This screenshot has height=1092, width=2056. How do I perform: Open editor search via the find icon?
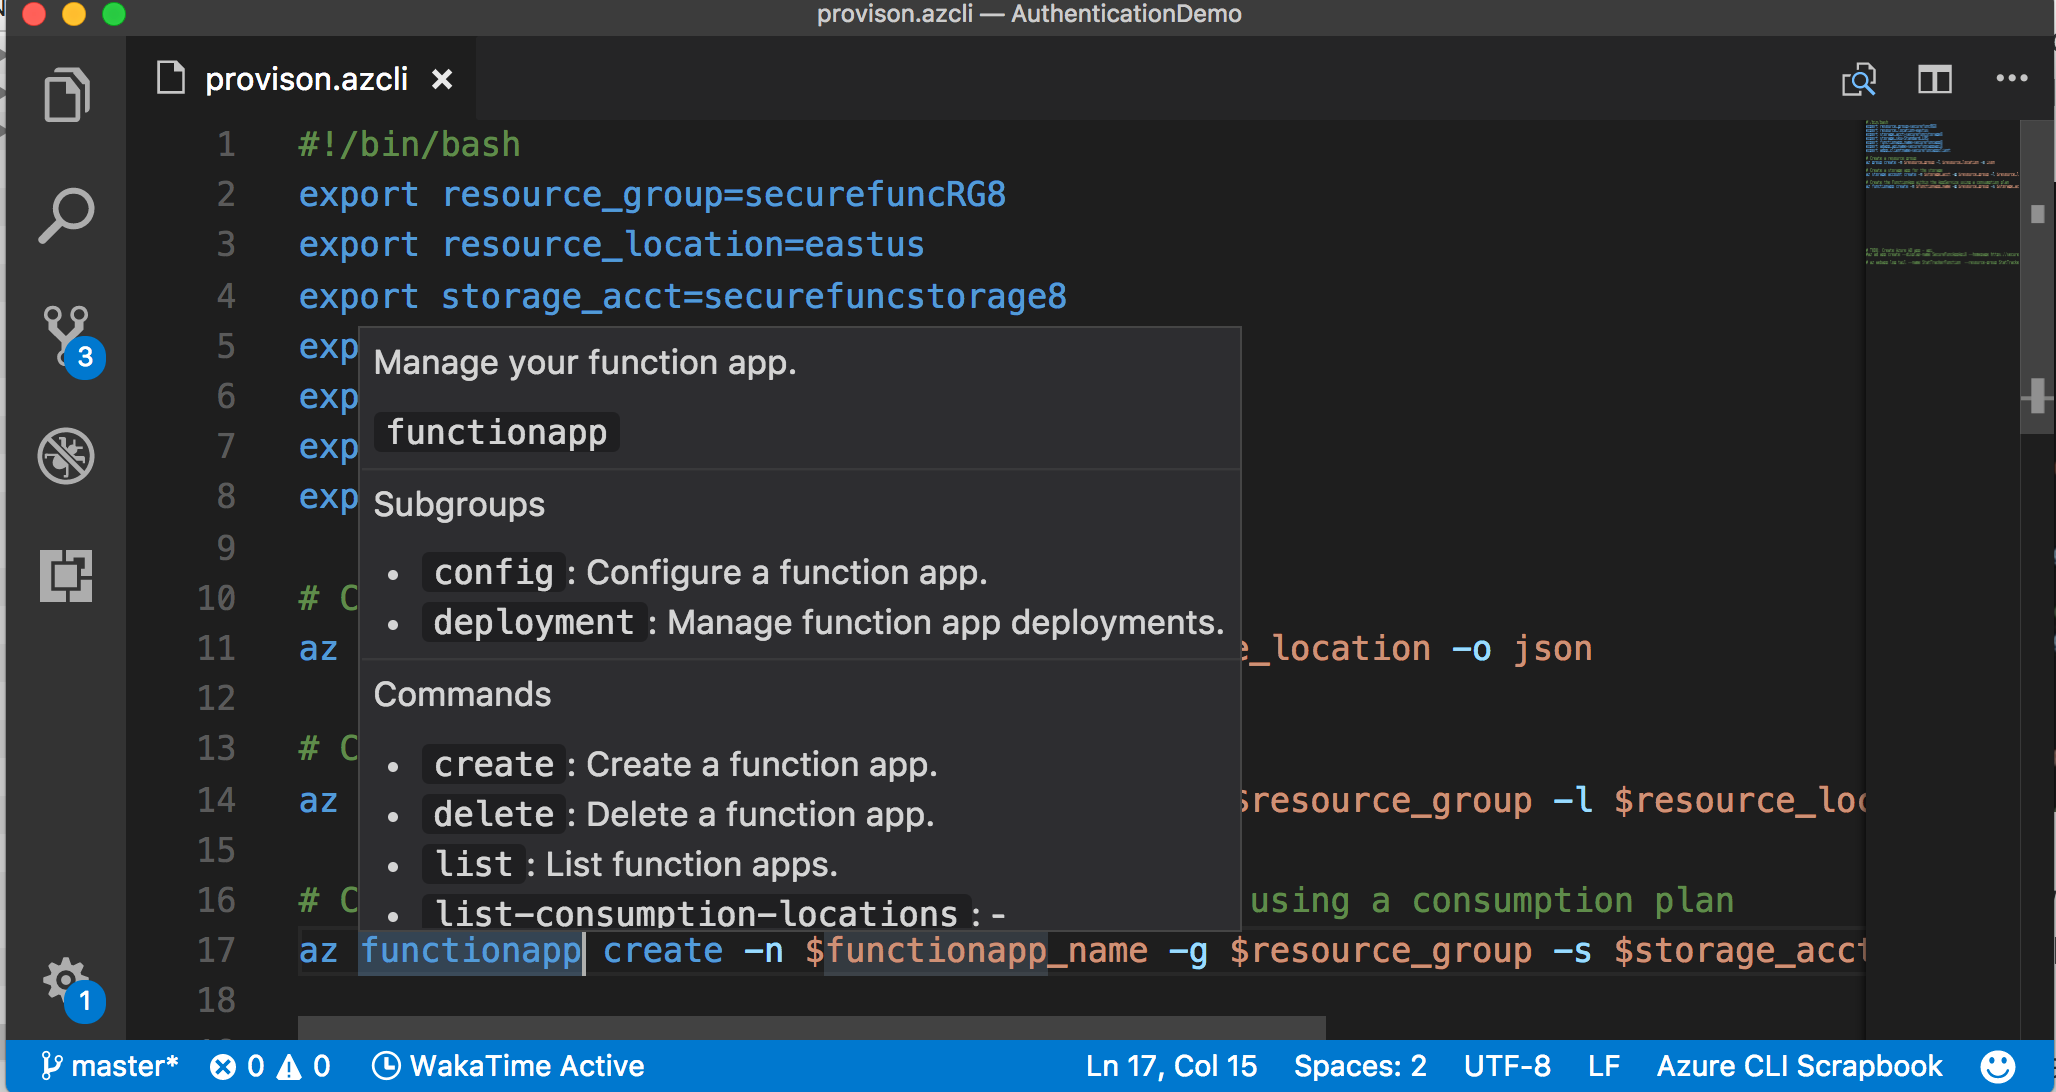click(x=1858, y=80)
